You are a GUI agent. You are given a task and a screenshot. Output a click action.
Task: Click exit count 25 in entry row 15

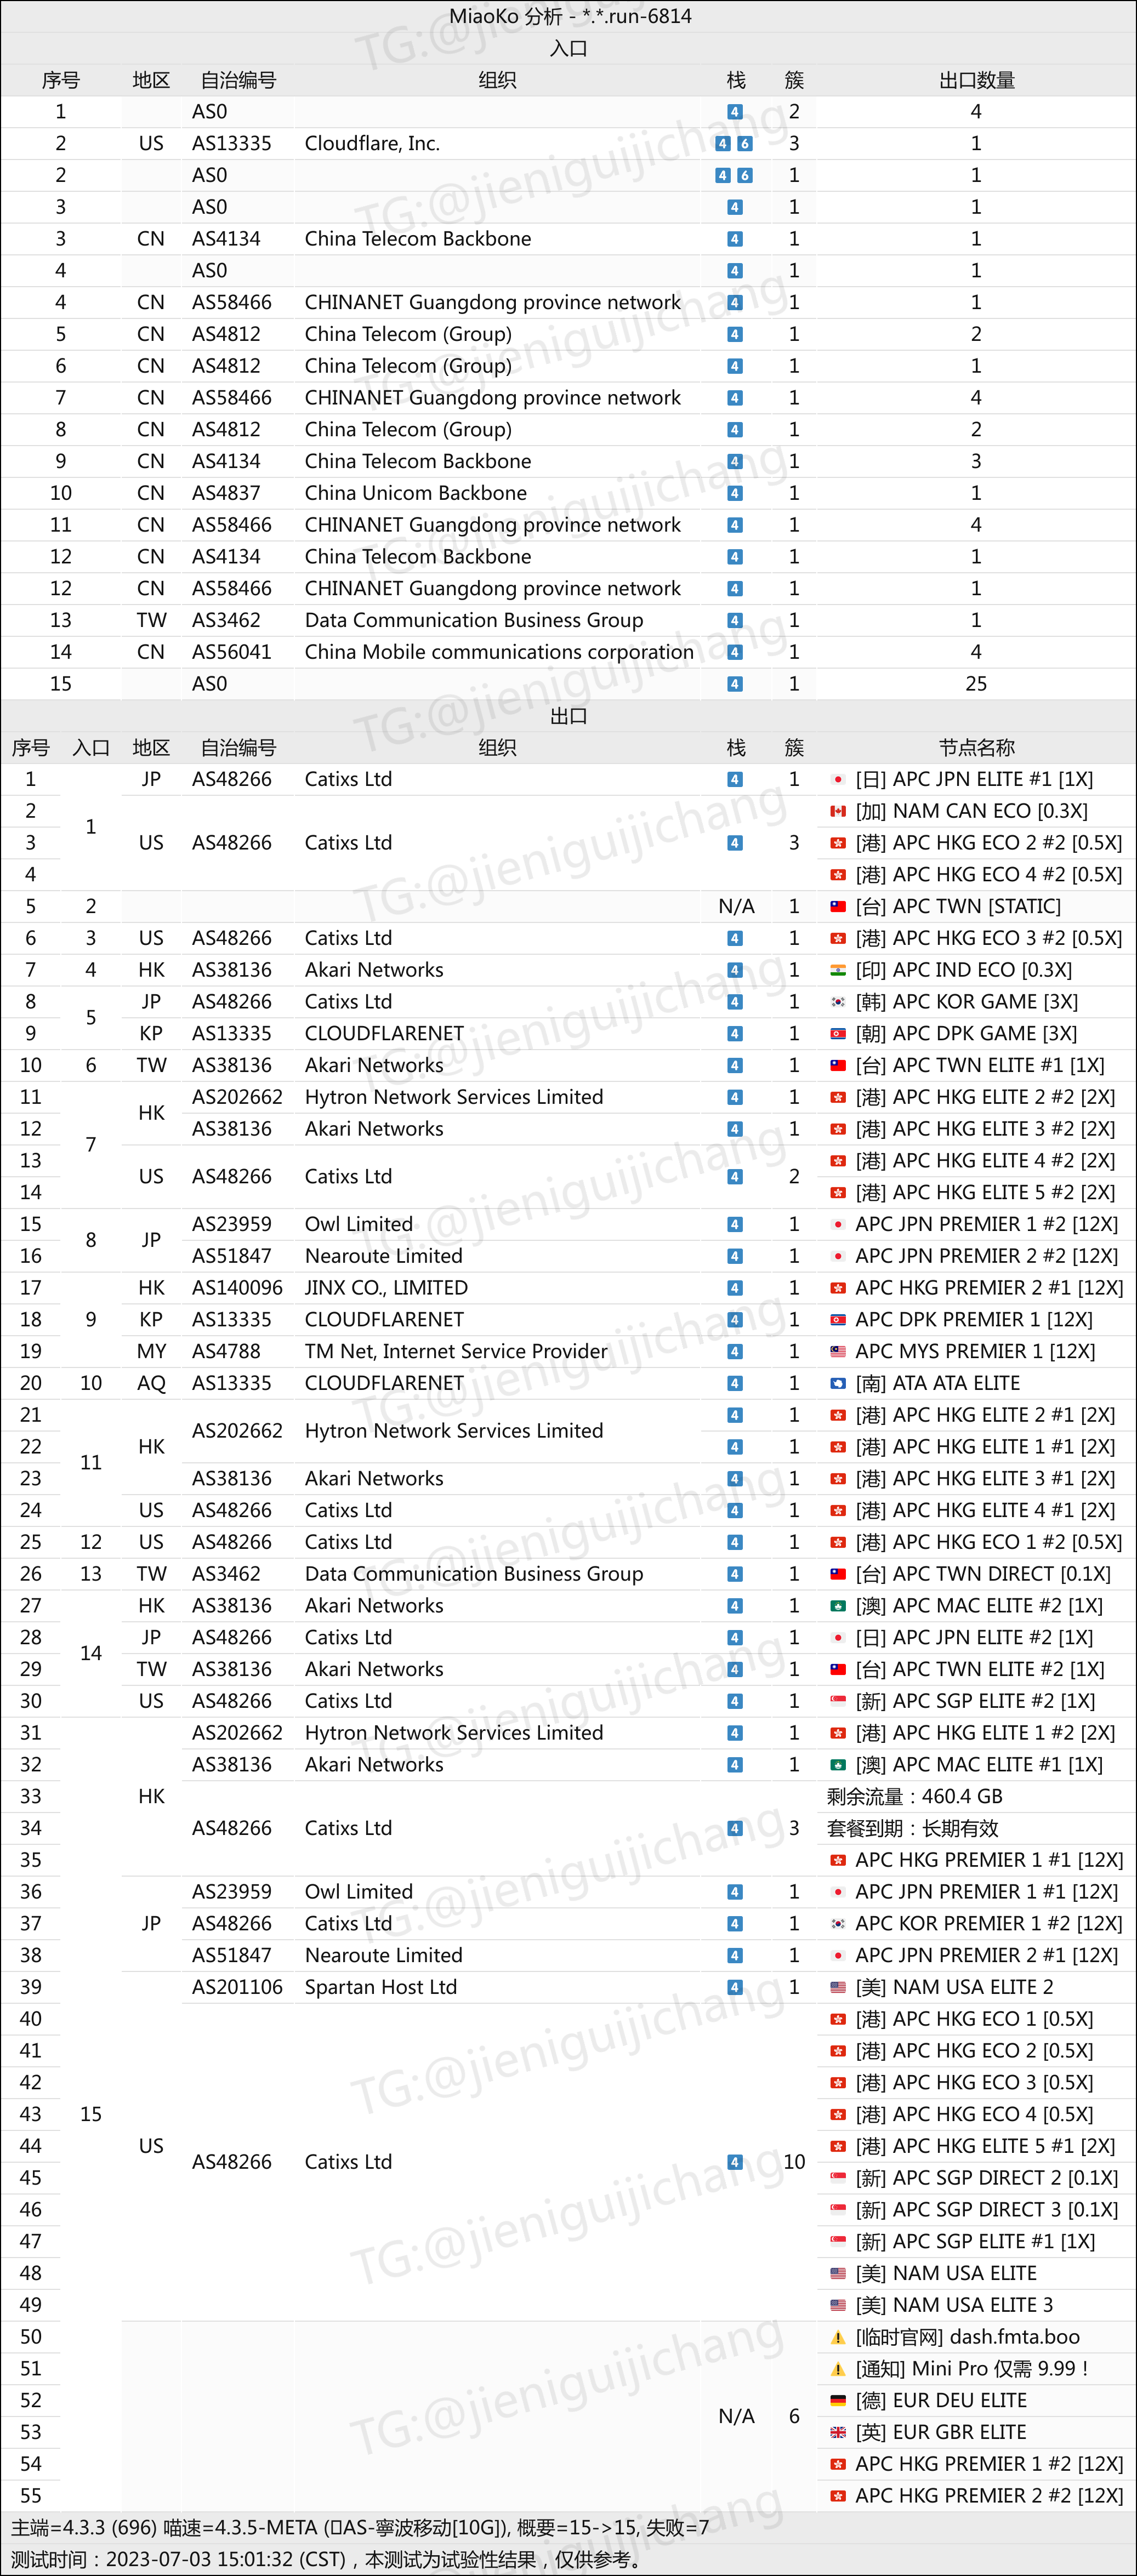(x=976, y=684)
